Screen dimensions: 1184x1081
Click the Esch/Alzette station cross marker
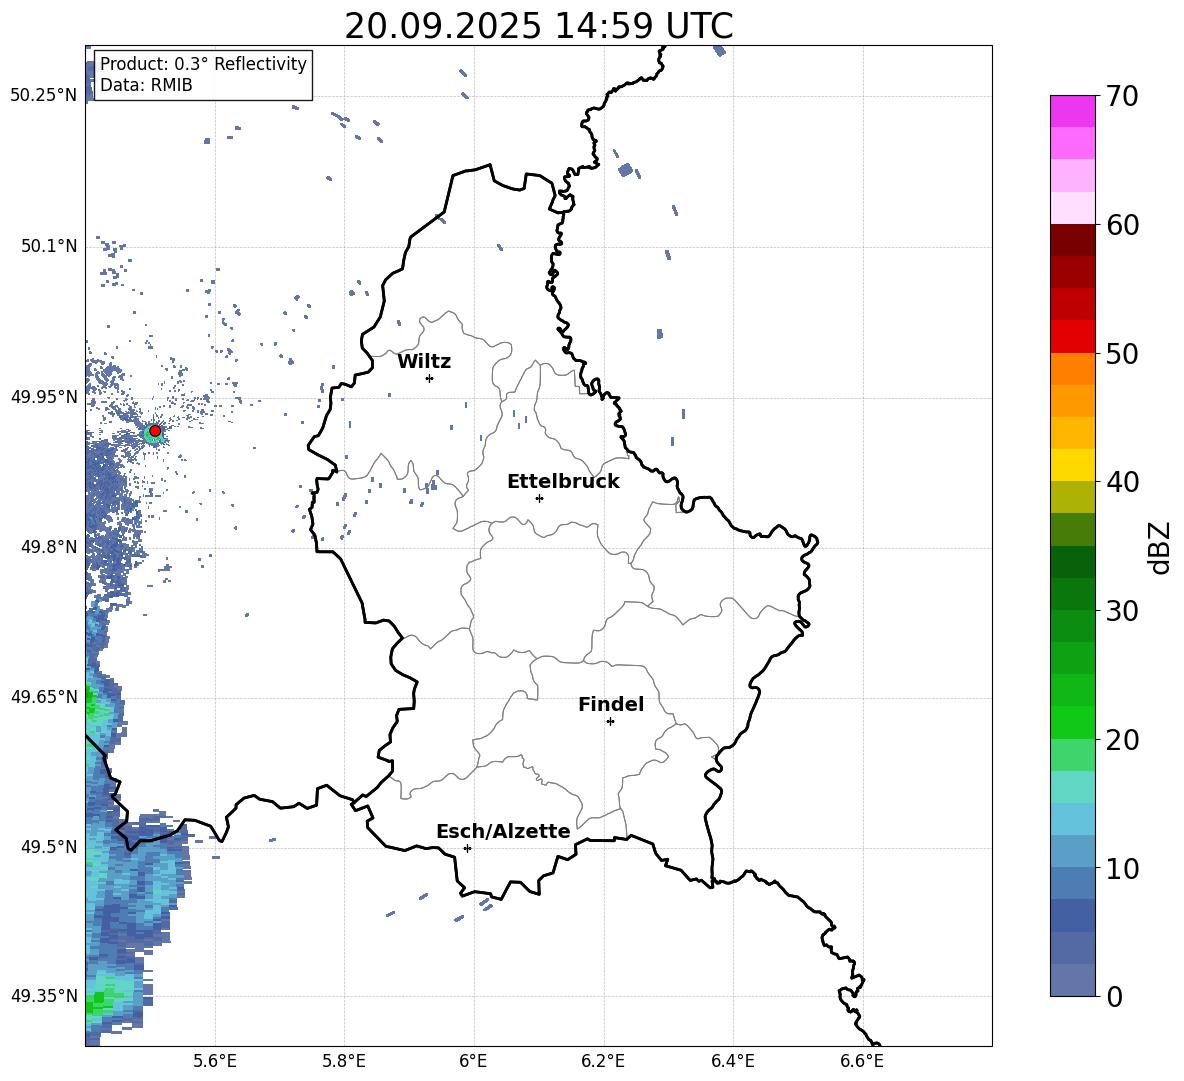(467, 848)
